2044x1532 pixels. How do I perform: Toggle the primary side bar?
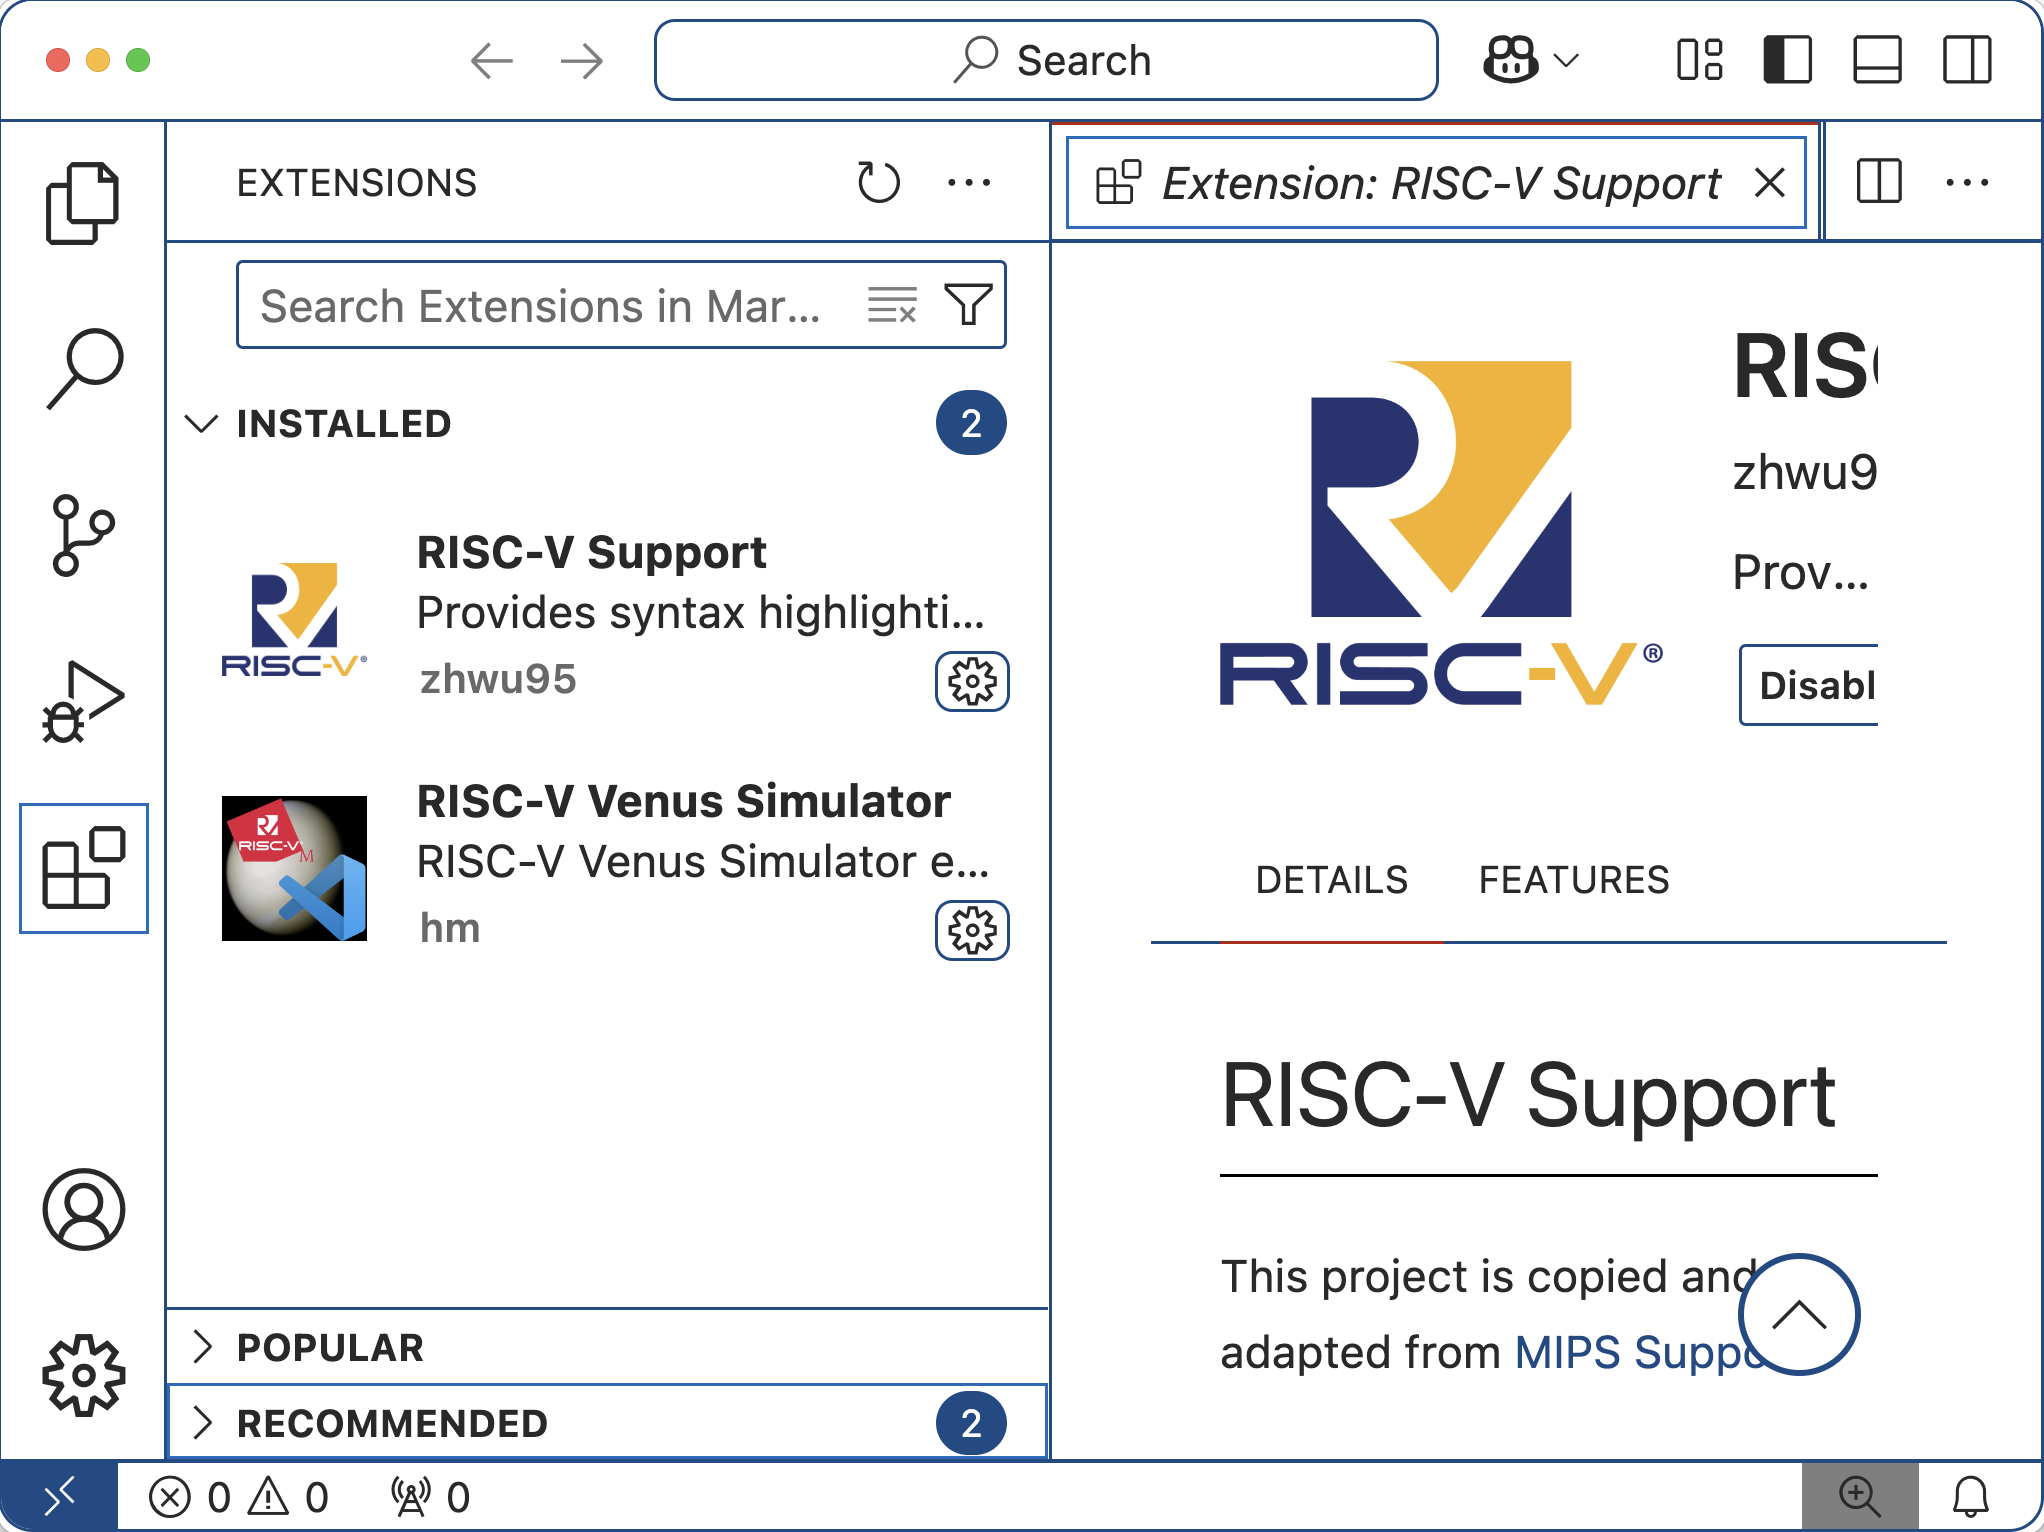coord(1787,60)
